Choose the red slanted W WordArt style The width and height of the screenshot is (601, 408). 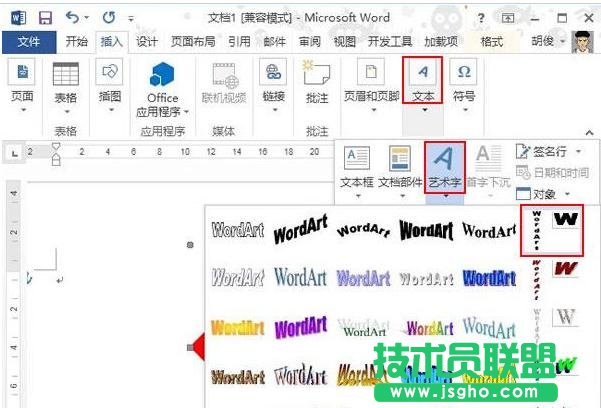point(566,268)
